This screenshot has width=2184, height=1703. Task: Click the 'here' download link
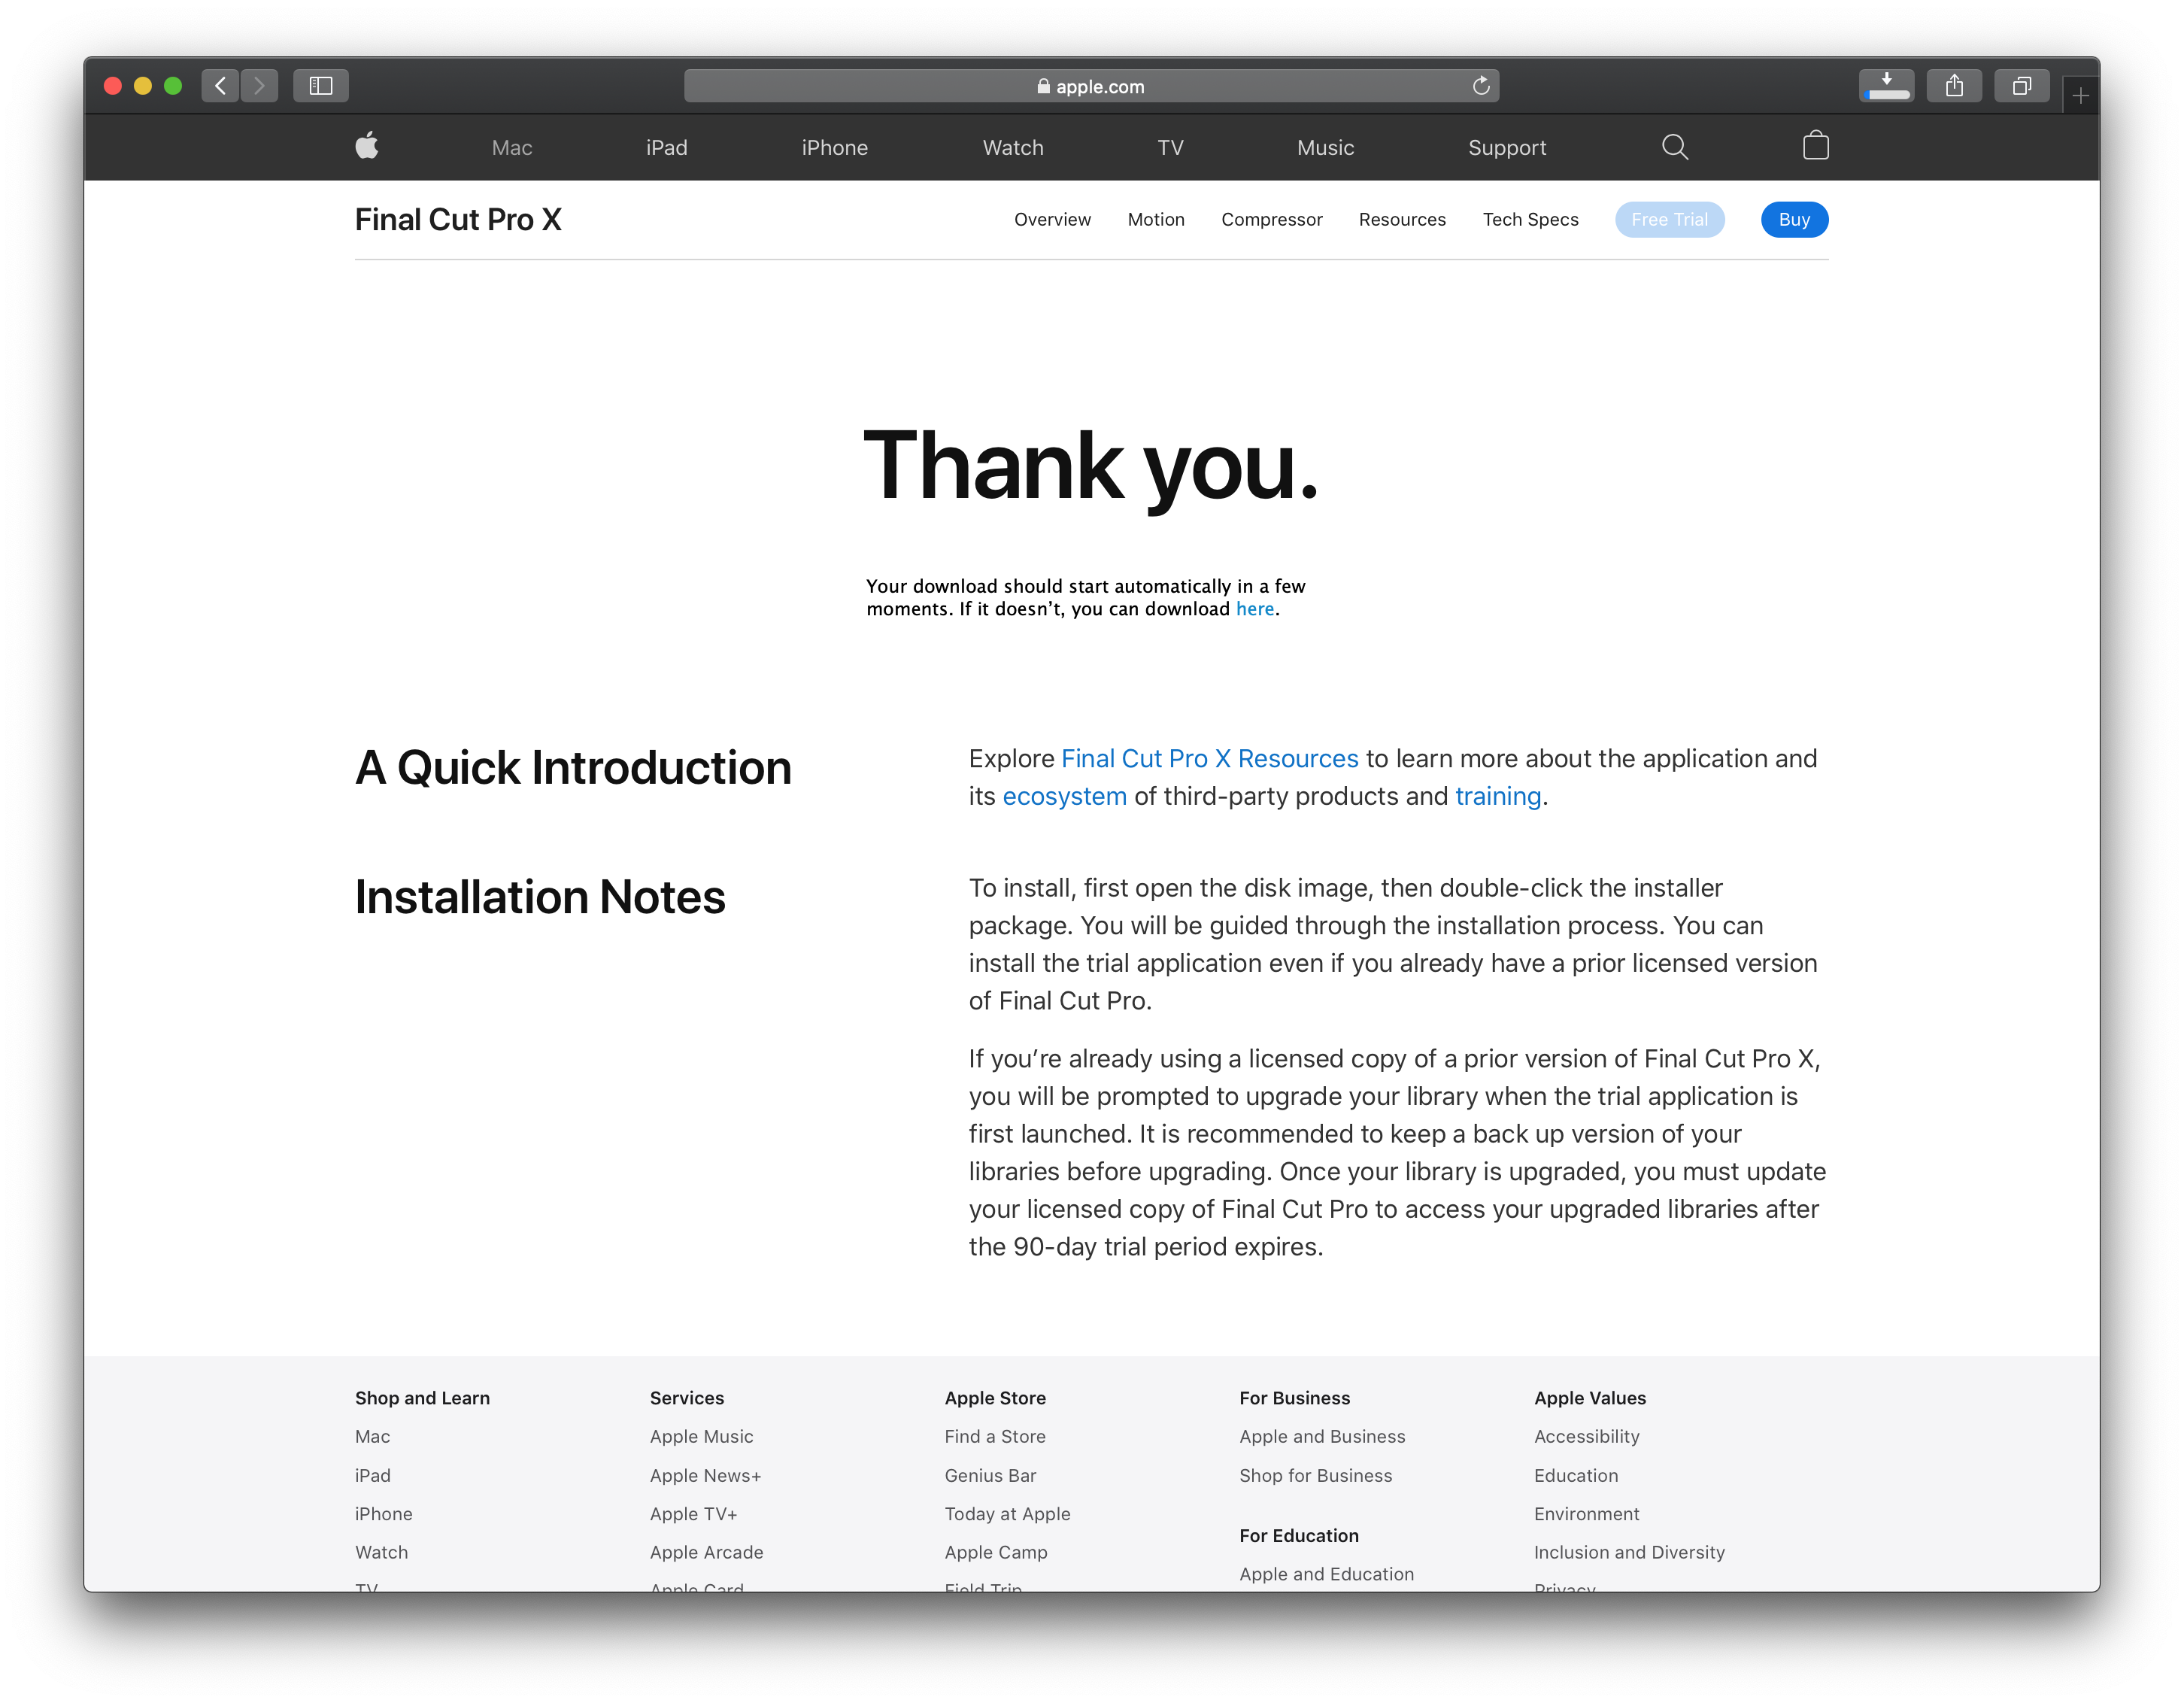click(x=1254, y=609)
